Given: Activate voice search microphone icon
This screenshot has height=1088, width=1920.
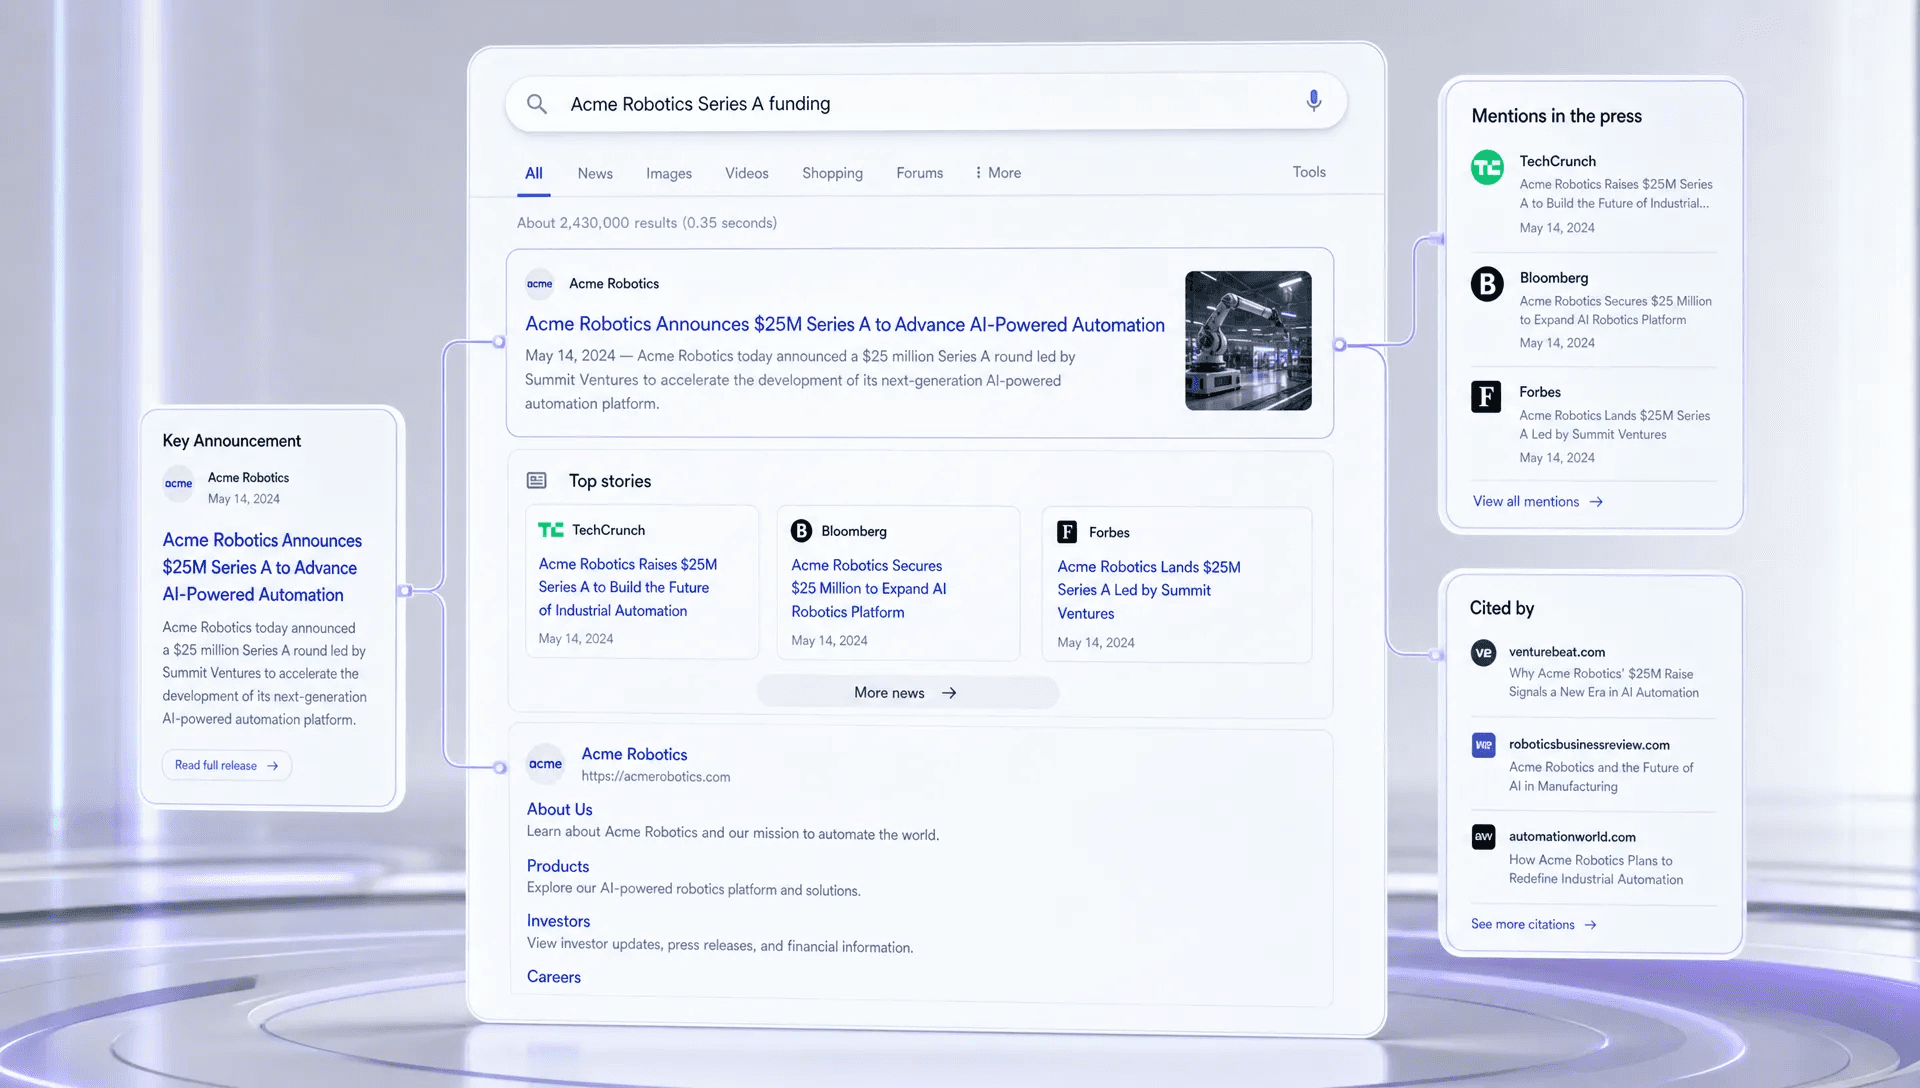Looking at the screenshot, I should (1313, 101).
